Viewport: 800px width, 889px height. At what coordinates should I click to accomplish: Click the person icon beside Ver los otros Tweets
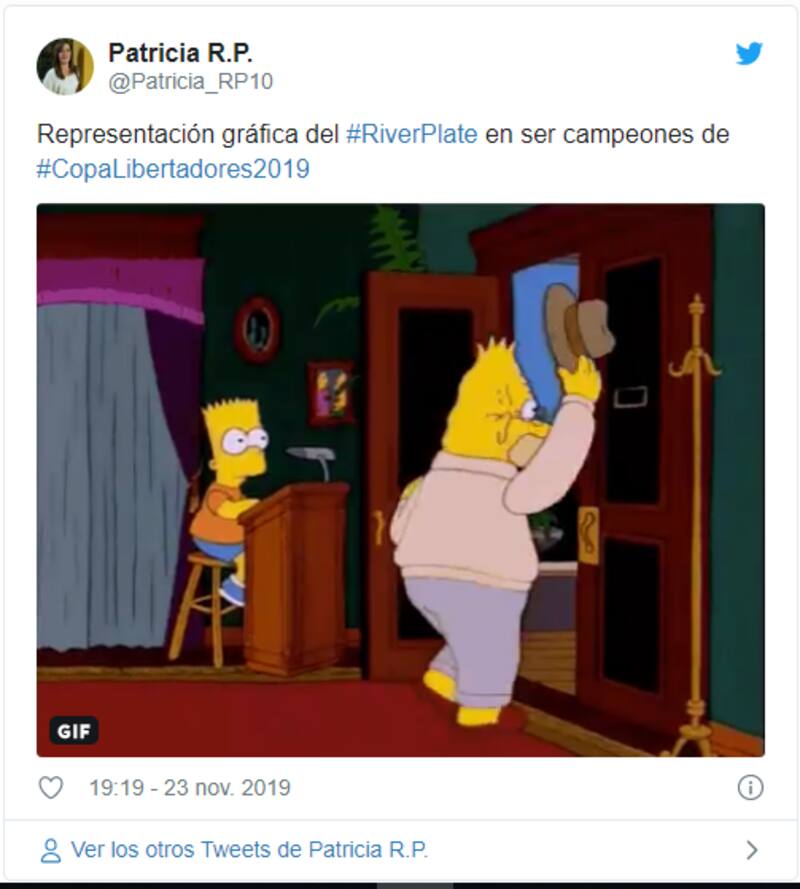[x=50, y=850]
